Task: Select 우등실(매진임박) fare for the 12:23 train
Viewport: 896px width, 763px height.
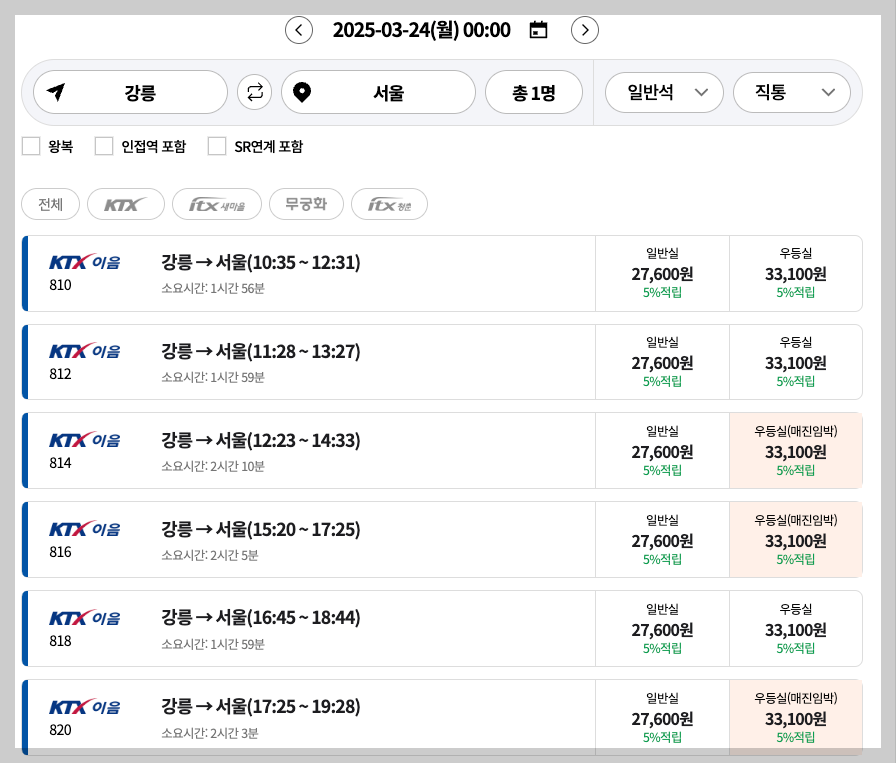Action: (x=795, y=451)
